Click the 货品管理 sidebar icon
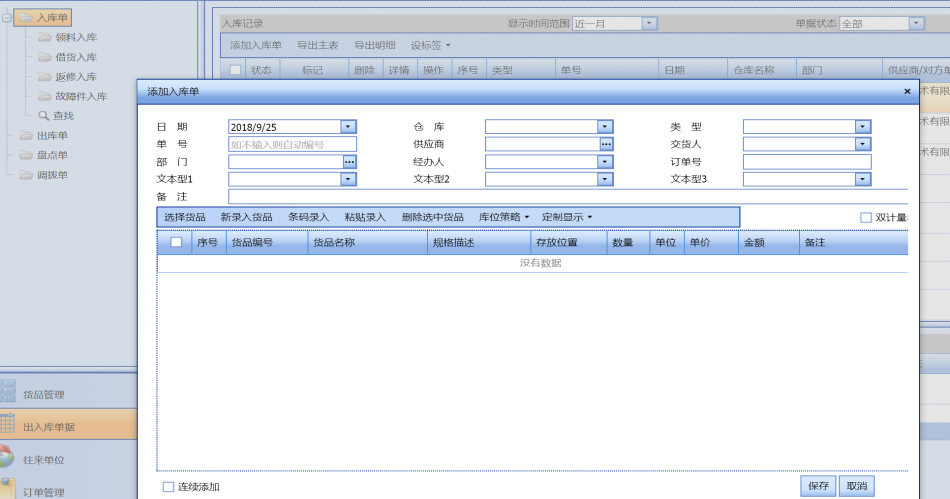This screenshot has height=499, width=950. click(7, 392)
